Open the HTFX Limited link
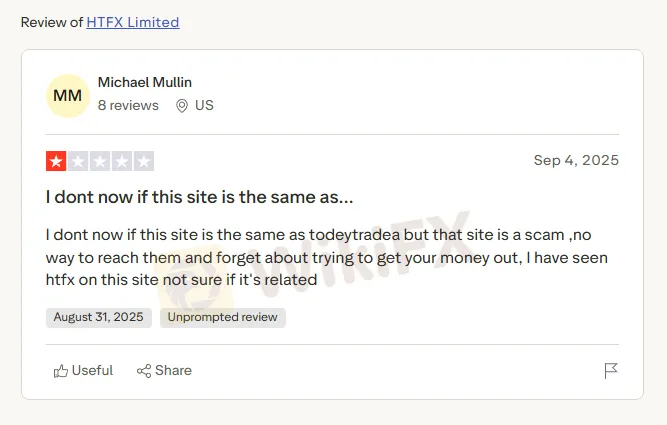 pyautogui.click(x=133, y=22)
